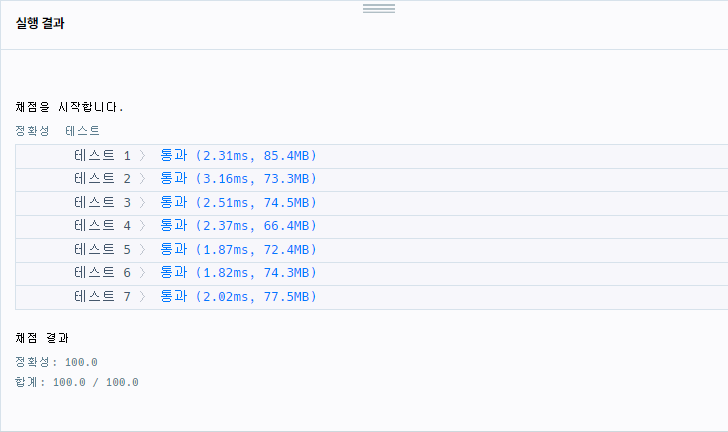Click the 실행 결과 heading

pos(40,23)
